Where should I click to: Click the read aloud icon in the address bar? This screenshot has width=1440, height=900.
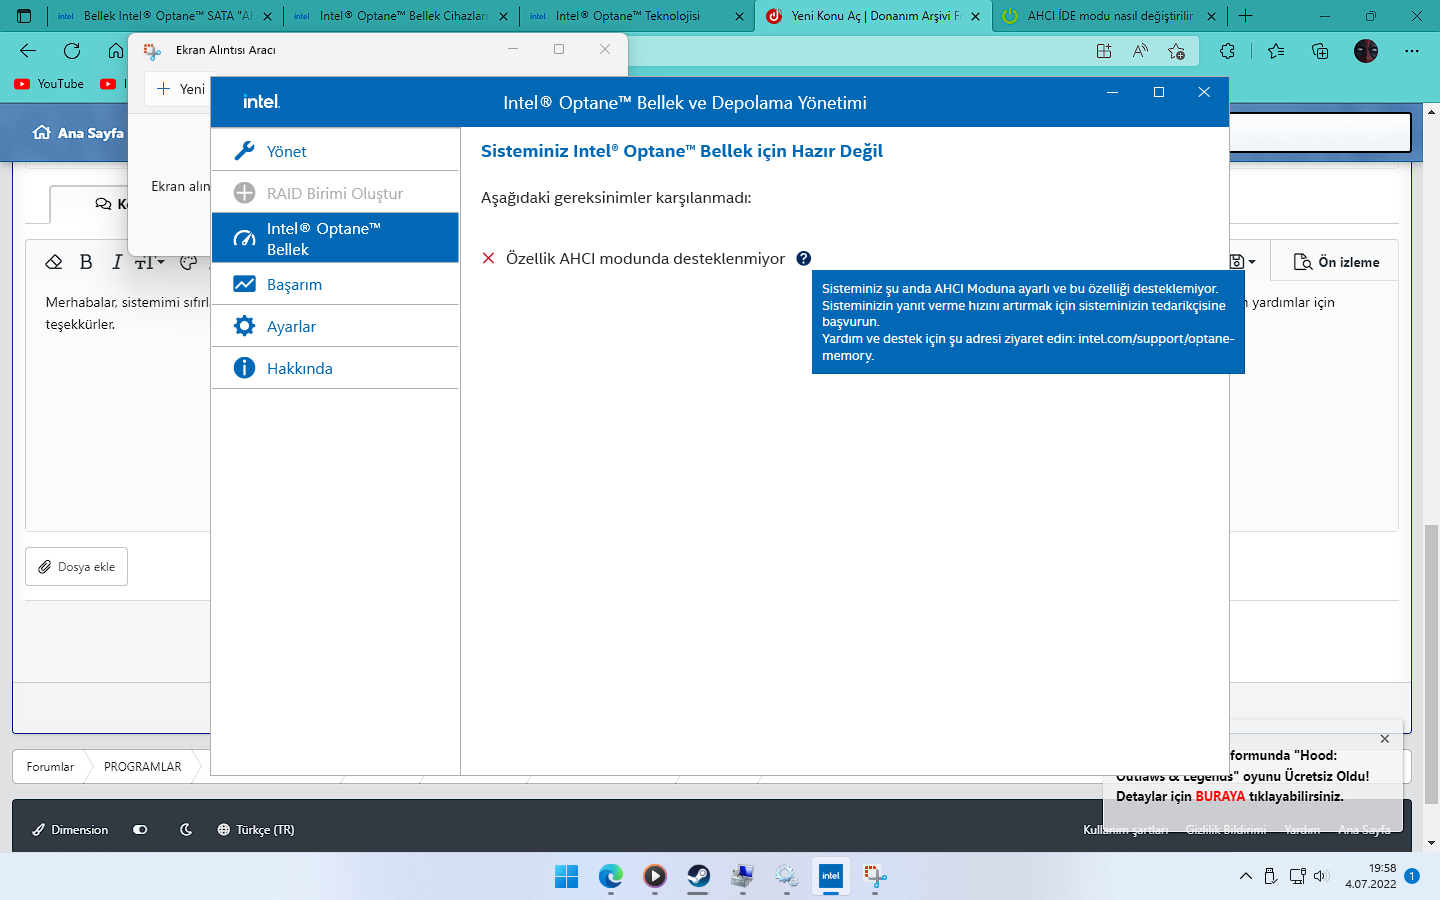pos(1140,51)
